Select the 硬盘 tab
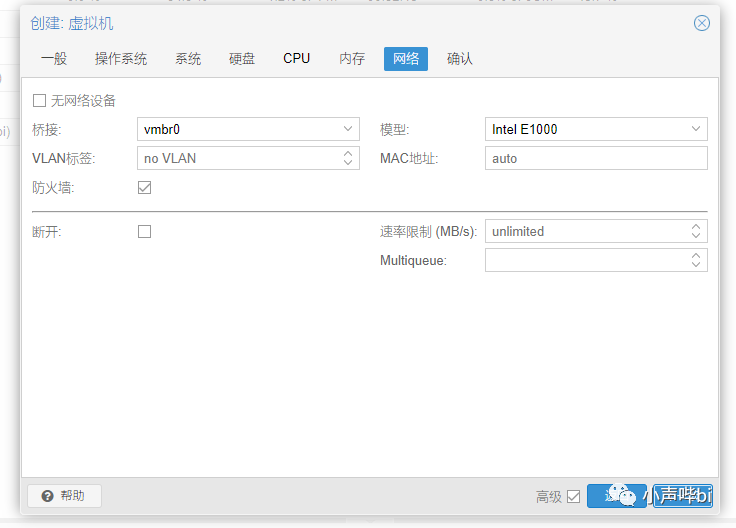736x528 pixels. (242, 59)
